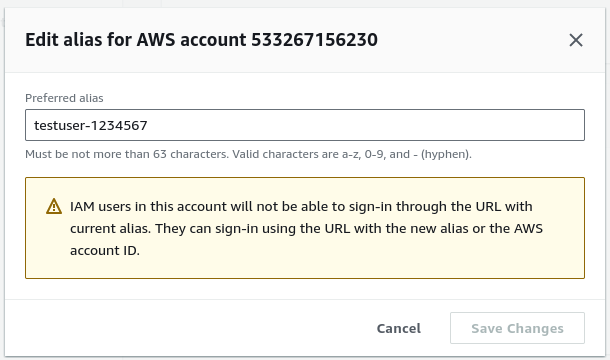Click the "(hyphen)" word in helper text
610x360 pixels.
pos(446,154)
